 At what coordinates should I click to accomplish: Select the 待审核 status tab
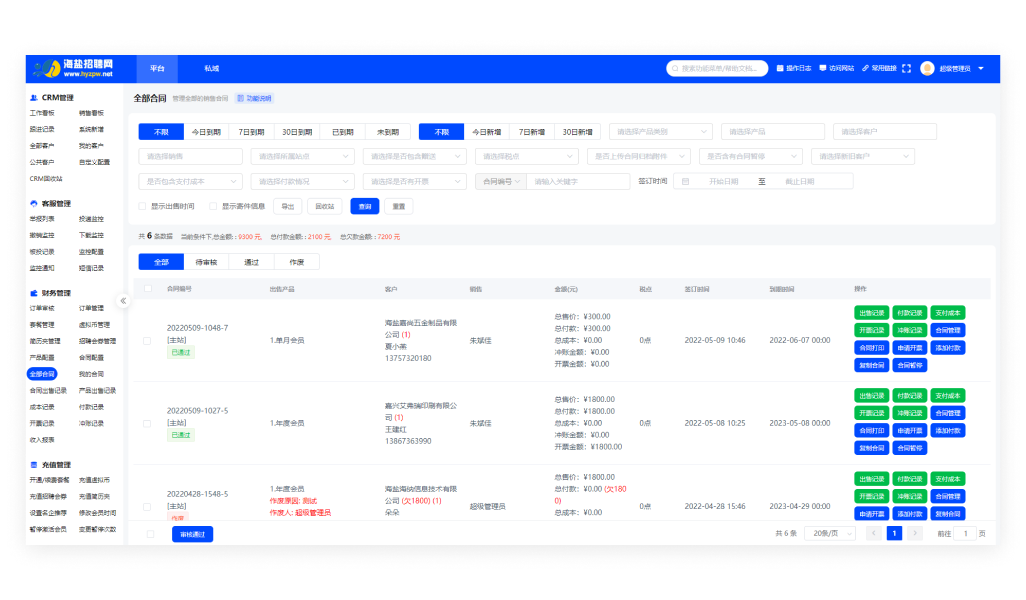207,262
